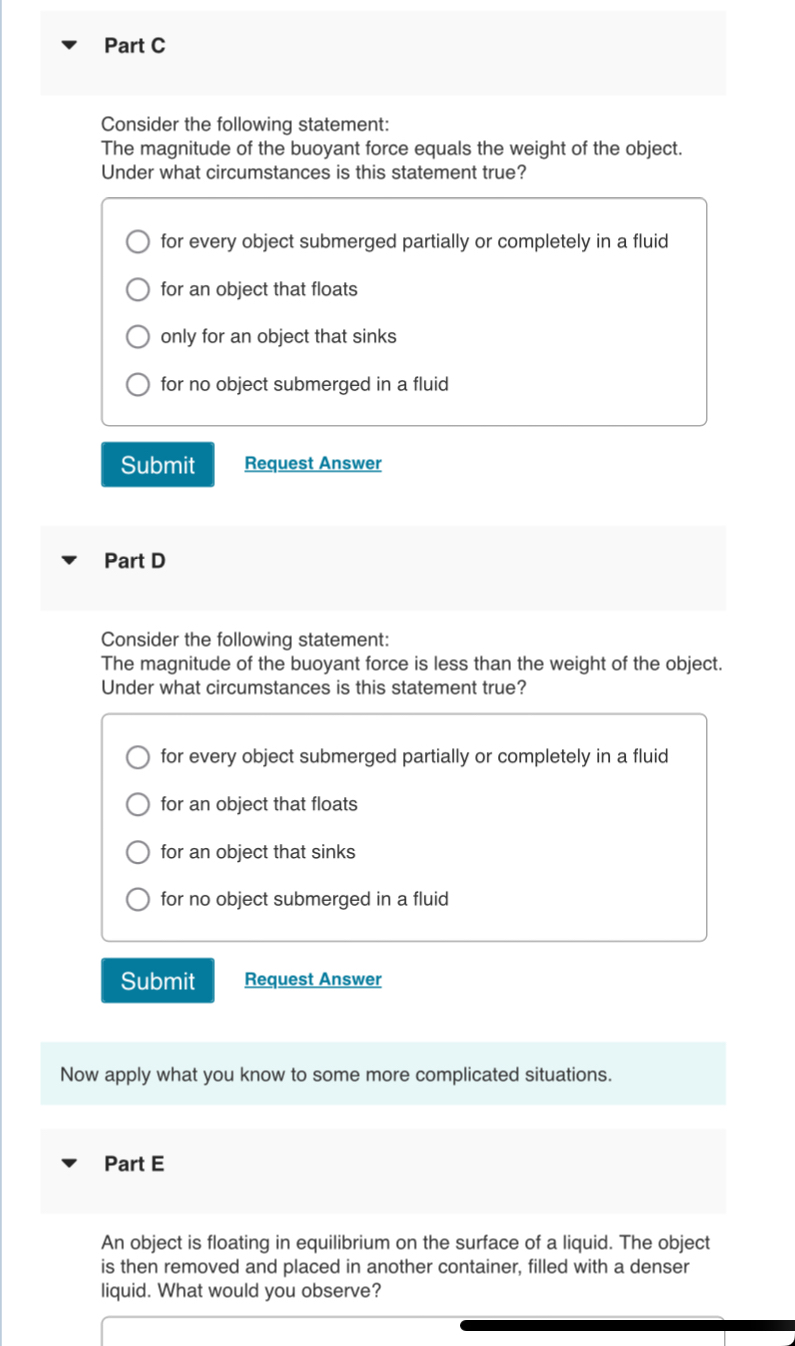Viewport: 795px width, 1346px height.
Task: Select 'for an object that floats' in Part C
Action: (137, 289)
